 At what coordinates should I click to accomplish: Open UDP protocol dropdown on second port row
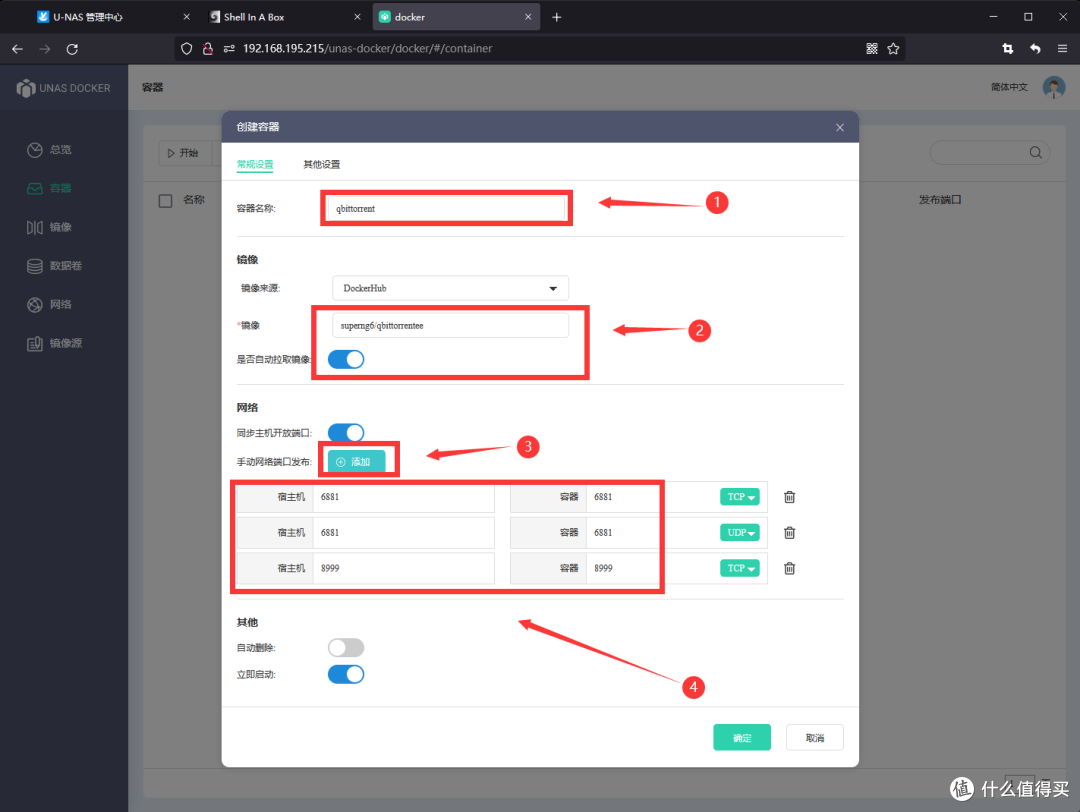[x=739, y=533]
